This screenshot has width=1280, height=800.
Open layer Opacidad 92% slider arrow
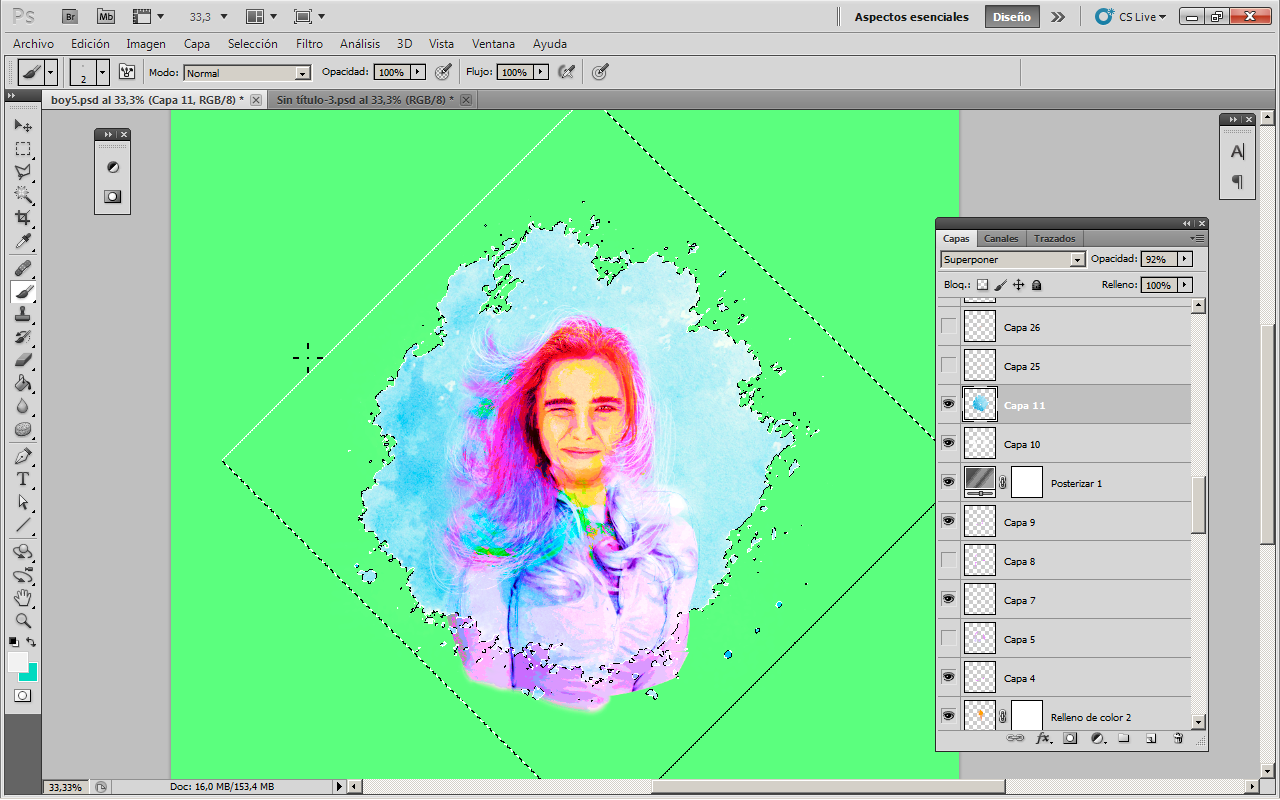pos(1185,259)
